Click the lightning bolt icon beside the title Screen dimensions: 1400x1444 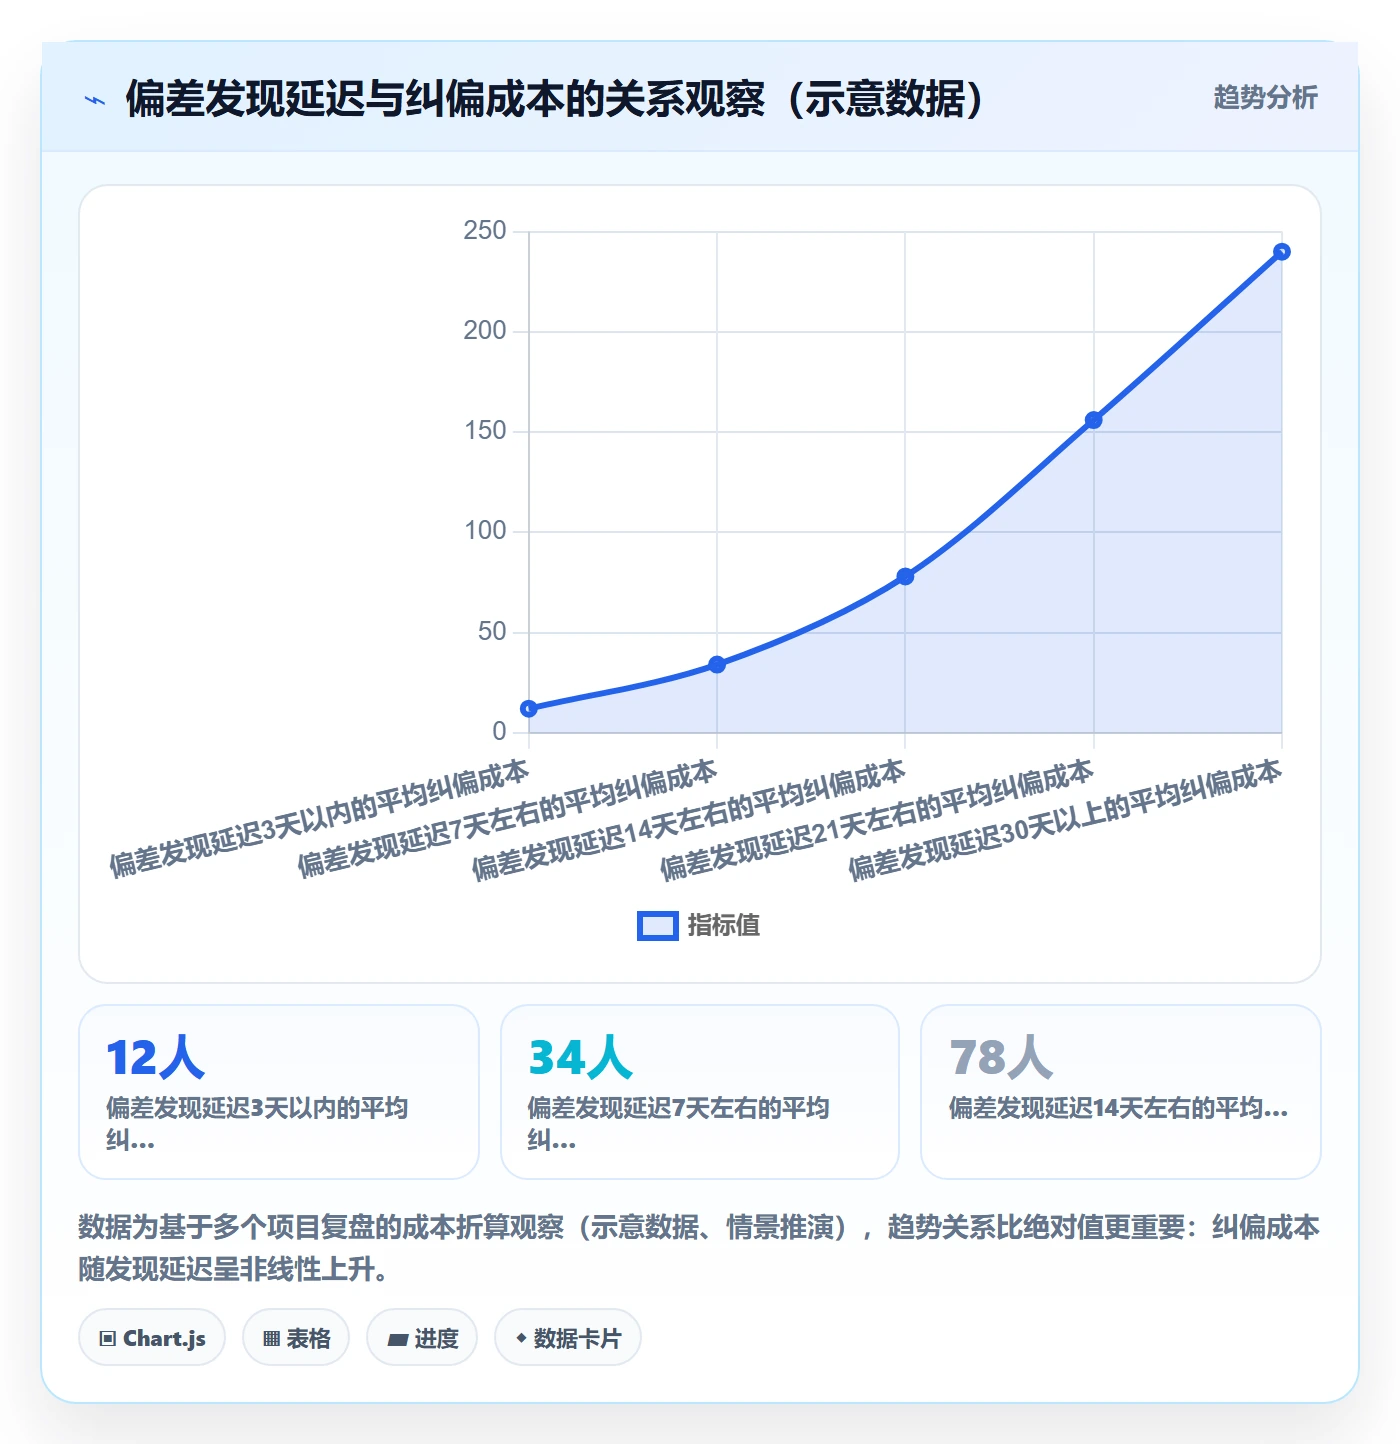coord(95,100)
